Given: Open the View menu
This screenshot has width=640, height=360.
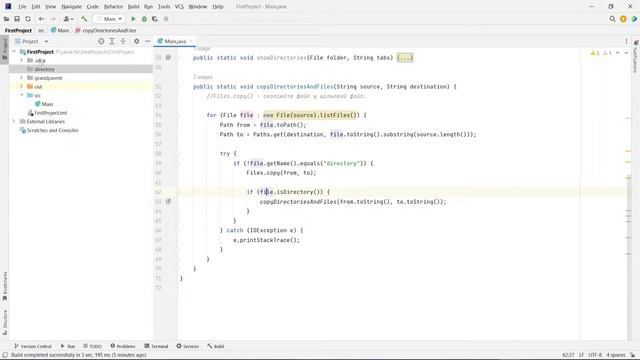Looking at the screenshot, I should [x=50, y=7].
